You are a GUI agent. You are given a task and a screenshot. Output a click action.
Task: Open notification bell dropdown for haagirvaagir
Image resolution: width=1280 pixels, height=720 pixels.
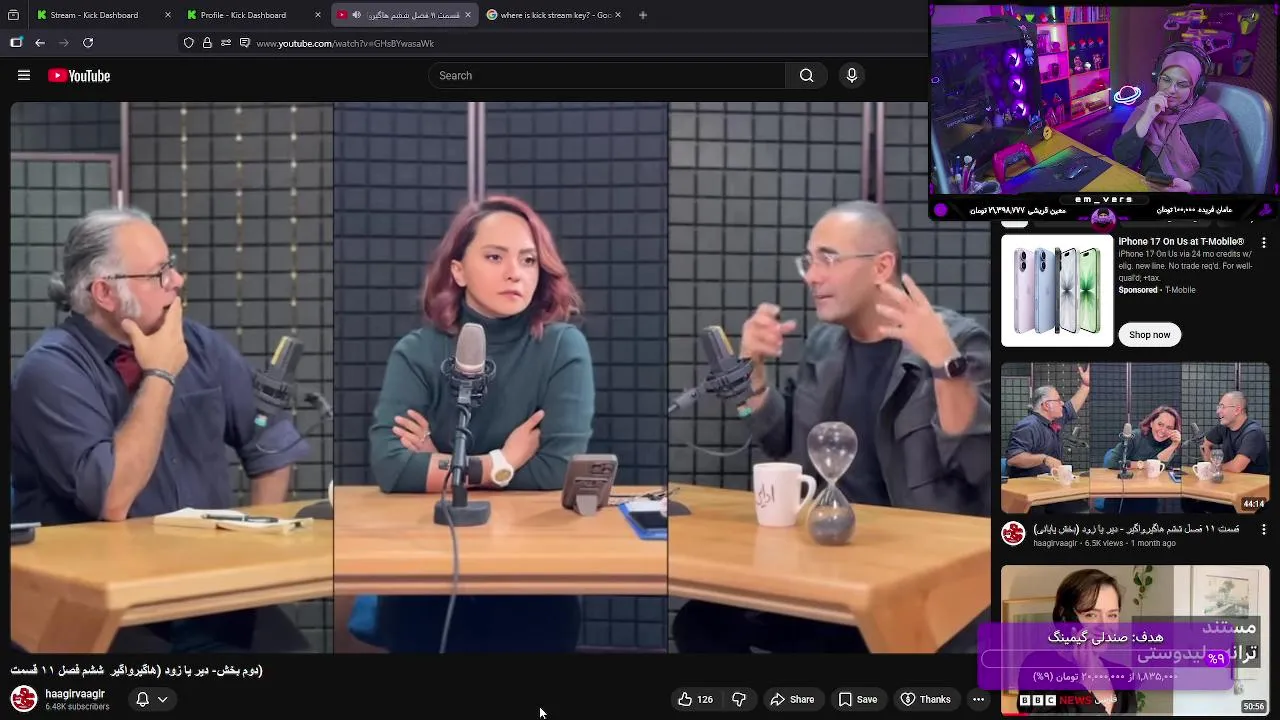tap(152, 699)
